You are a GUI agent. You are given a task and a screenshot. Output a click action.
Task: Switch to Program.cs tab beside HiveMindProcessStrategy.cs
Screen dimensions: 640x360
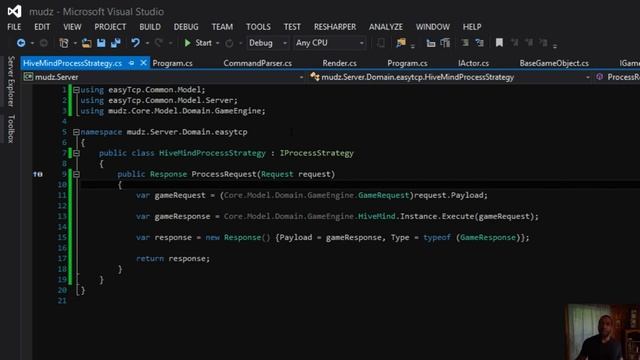[x=172, y=63]
